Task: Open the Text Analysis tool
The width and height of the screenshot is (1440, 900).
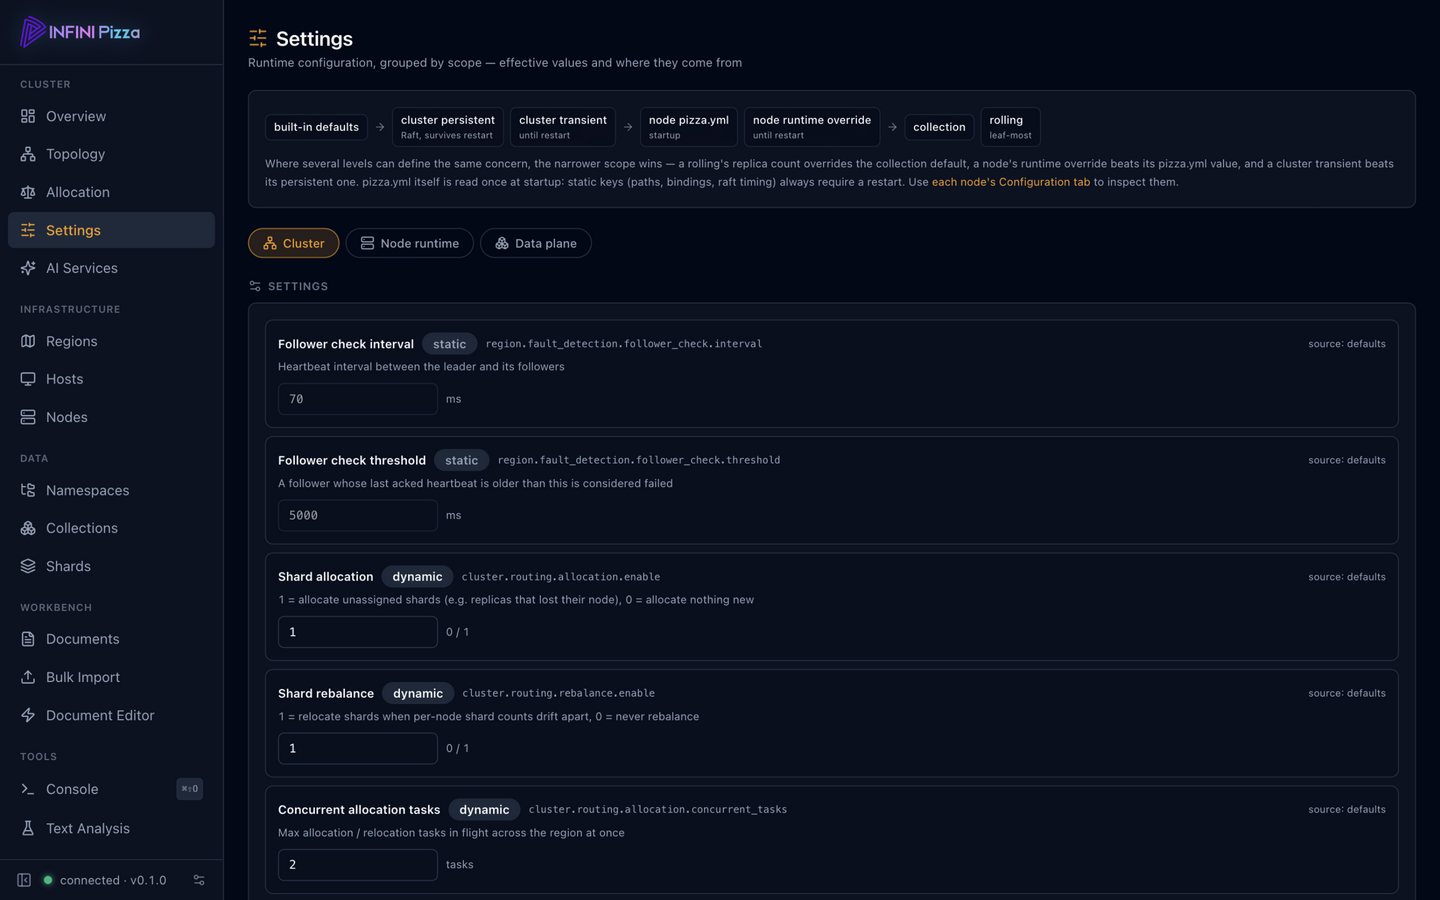Action: 111,828
